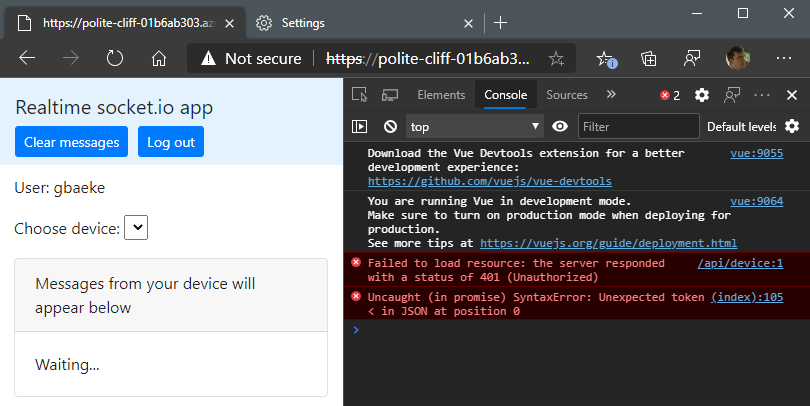The image size is (810, 406).
Task: Open DevTools main settings gear
Action: [x=702, y=95]
